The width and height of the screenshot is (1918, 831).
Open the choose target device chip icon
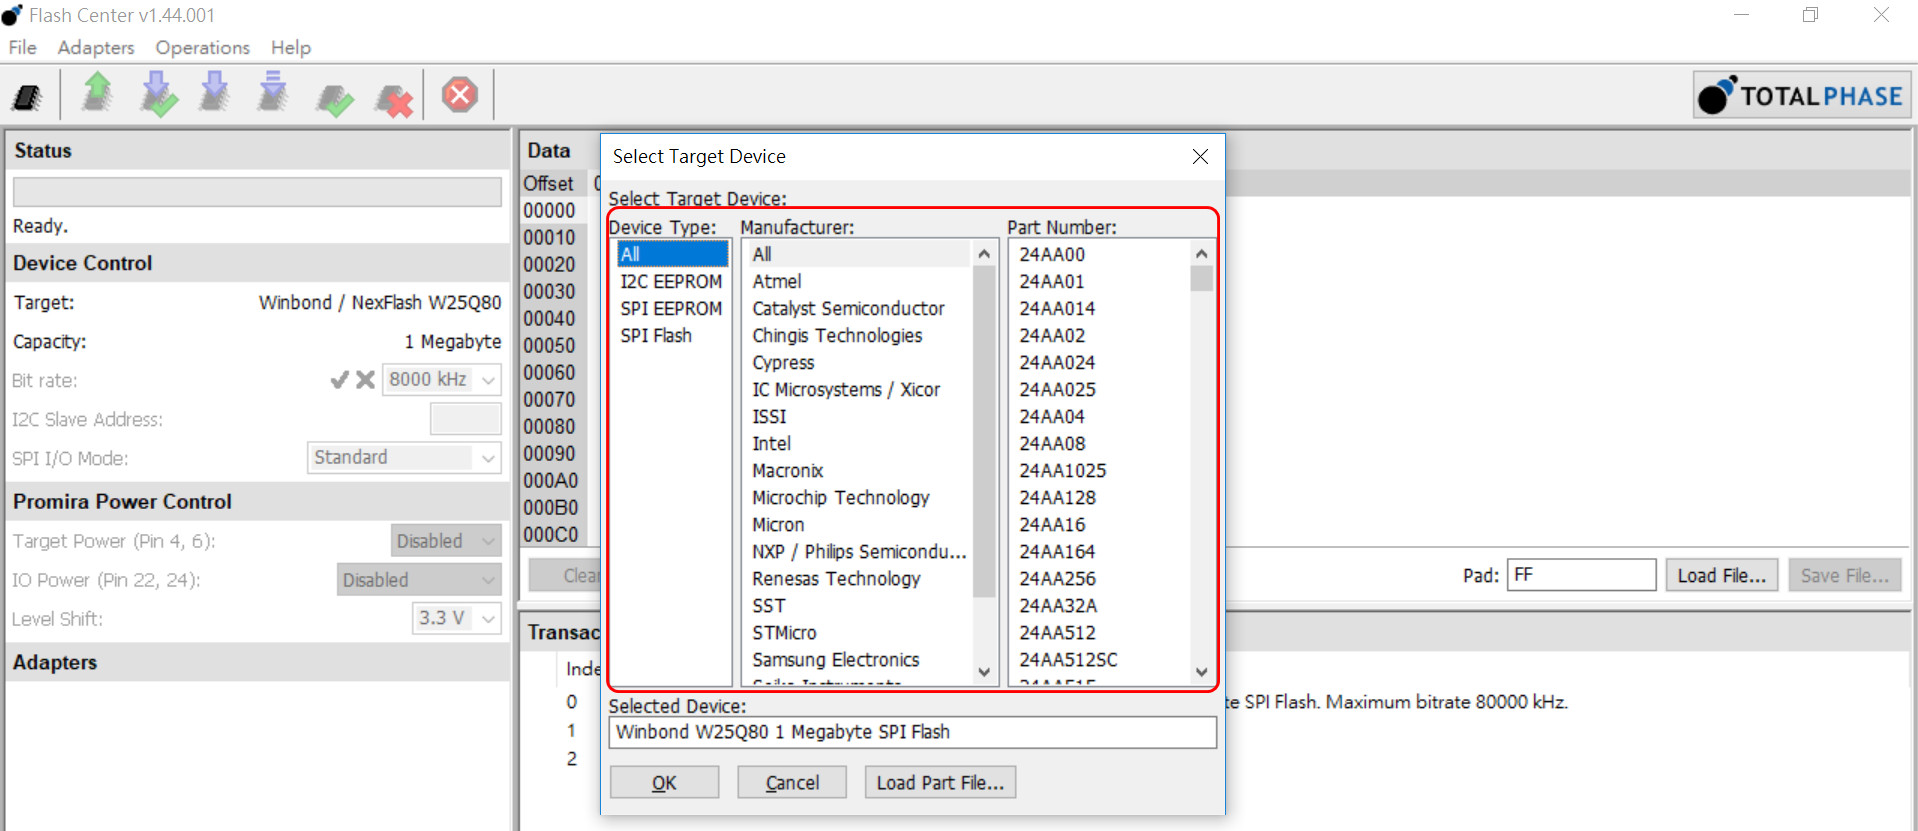27,97
